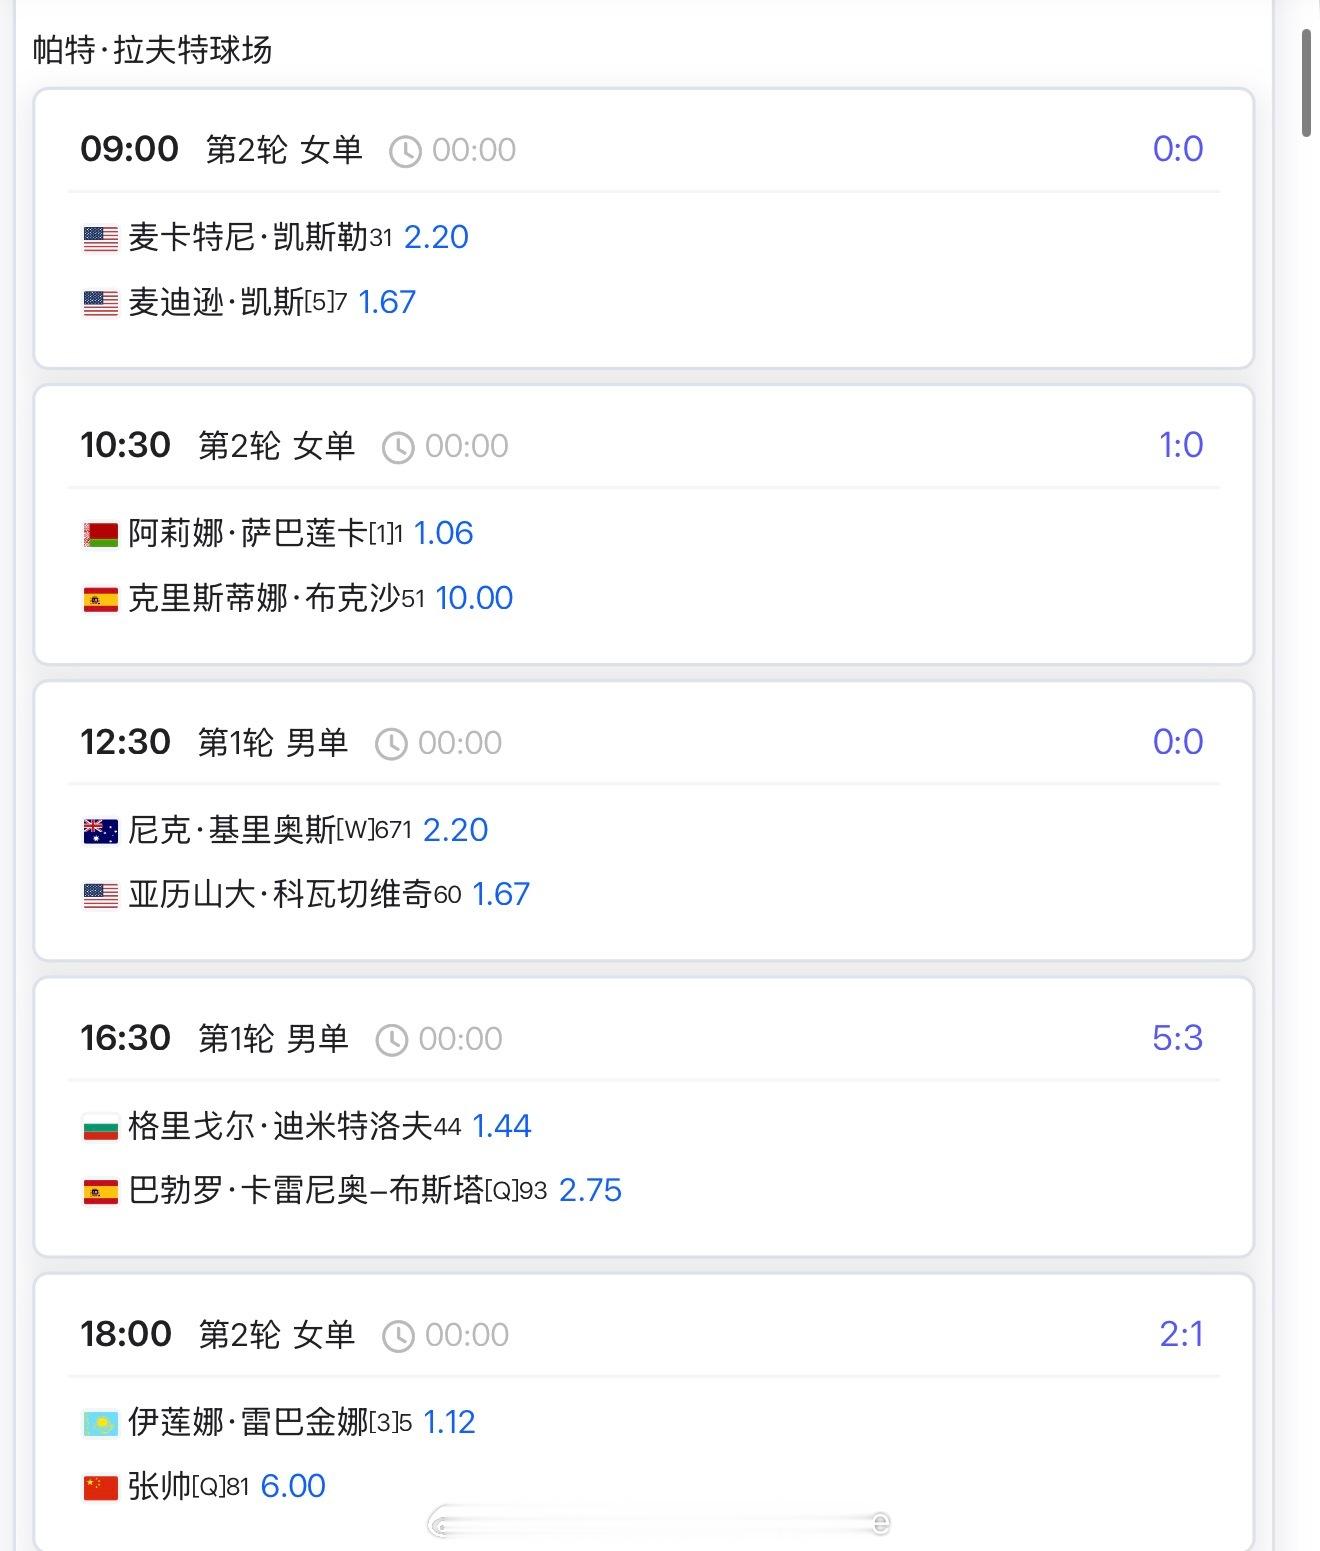Select odds 10.00 for 克里斯蒂娜·布克沙
The height and width of the screenshot is (1551, 1320).
[474, 598]
